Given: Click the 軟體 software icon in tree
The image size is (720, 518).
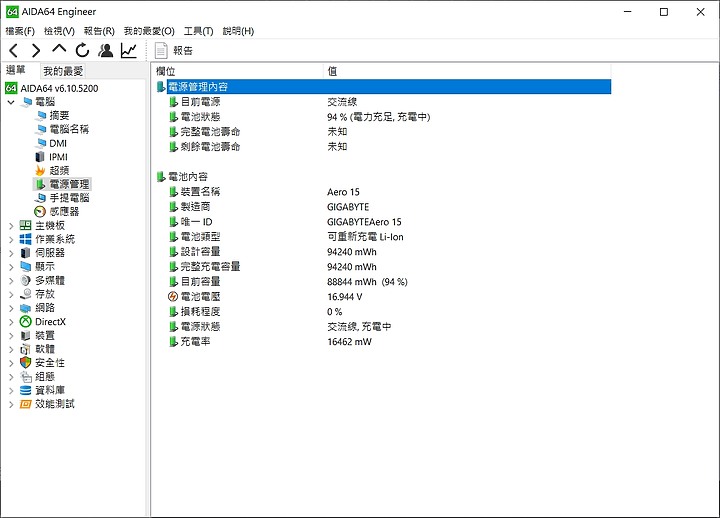Looking at the screenshot, I should (x=26, y=349).
